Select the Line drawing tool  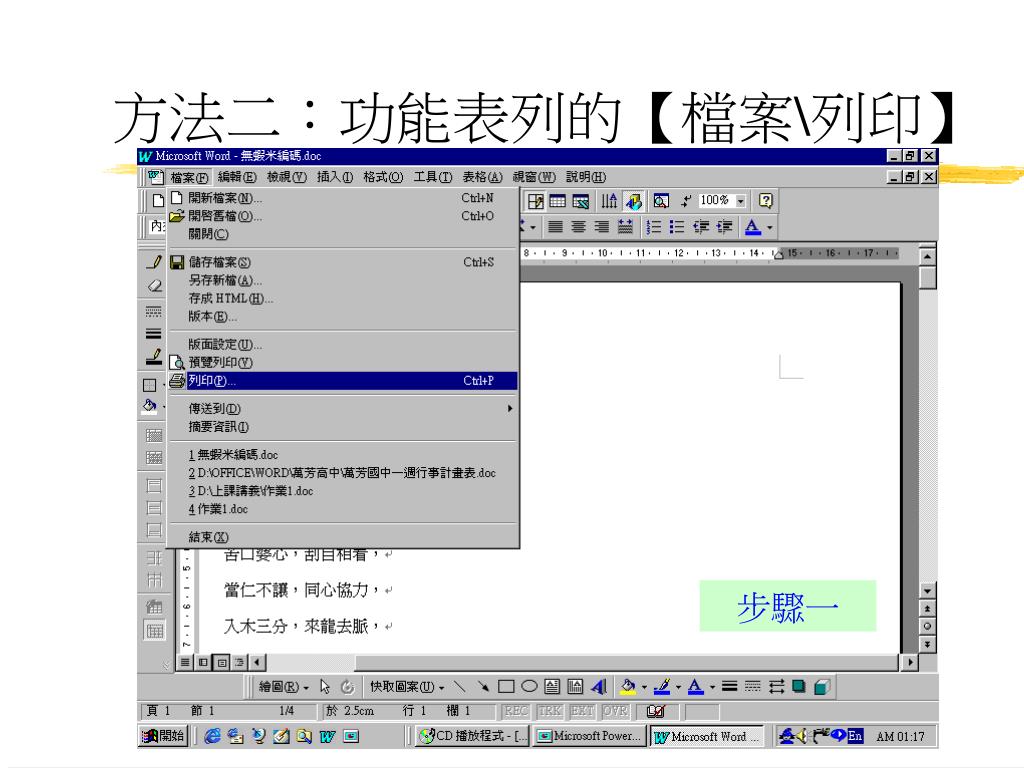[x=460, y=687]
